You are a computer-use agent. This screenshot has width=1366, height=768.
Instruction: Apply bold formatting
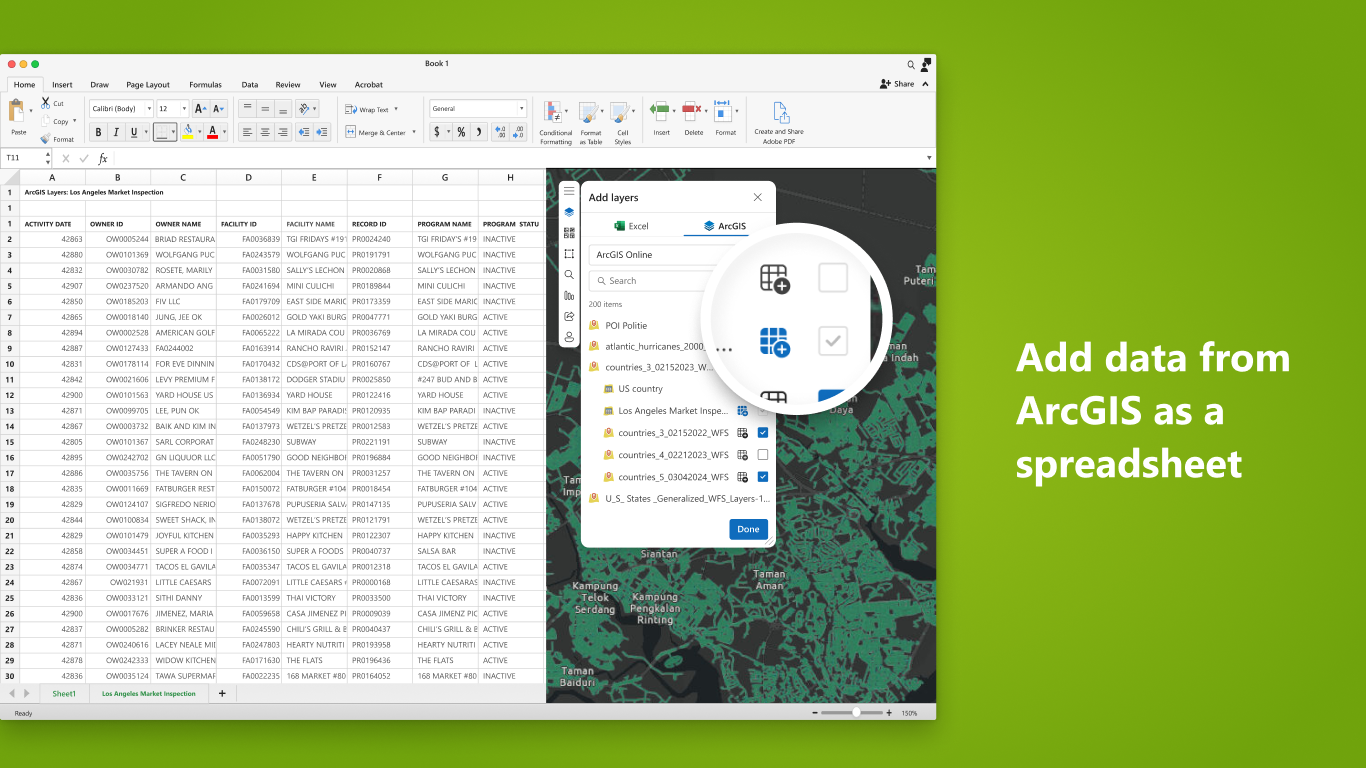point(98,132)
